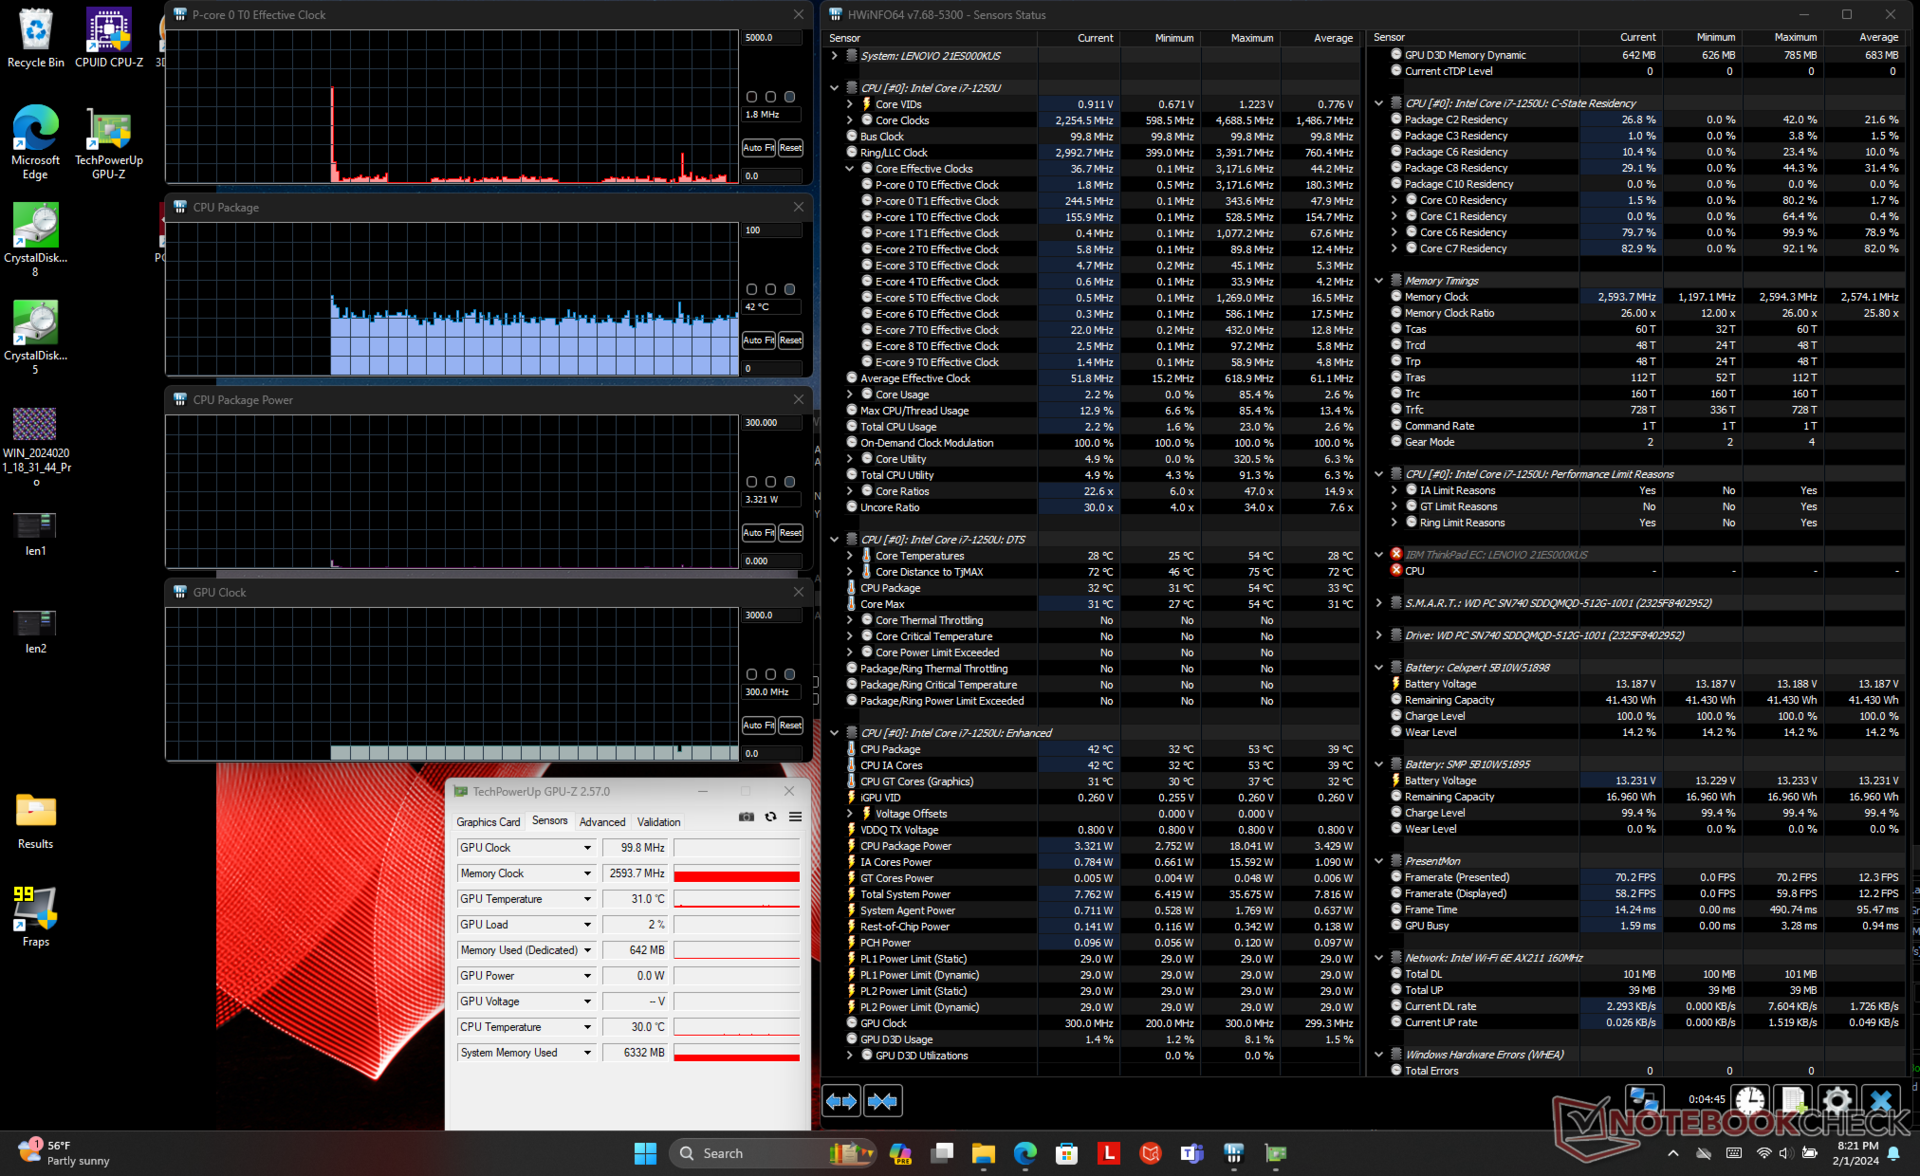The width and height of the screenshot is (1920, 1176).
Task: Open Fraps desktop shortcut
Action: 35,915
